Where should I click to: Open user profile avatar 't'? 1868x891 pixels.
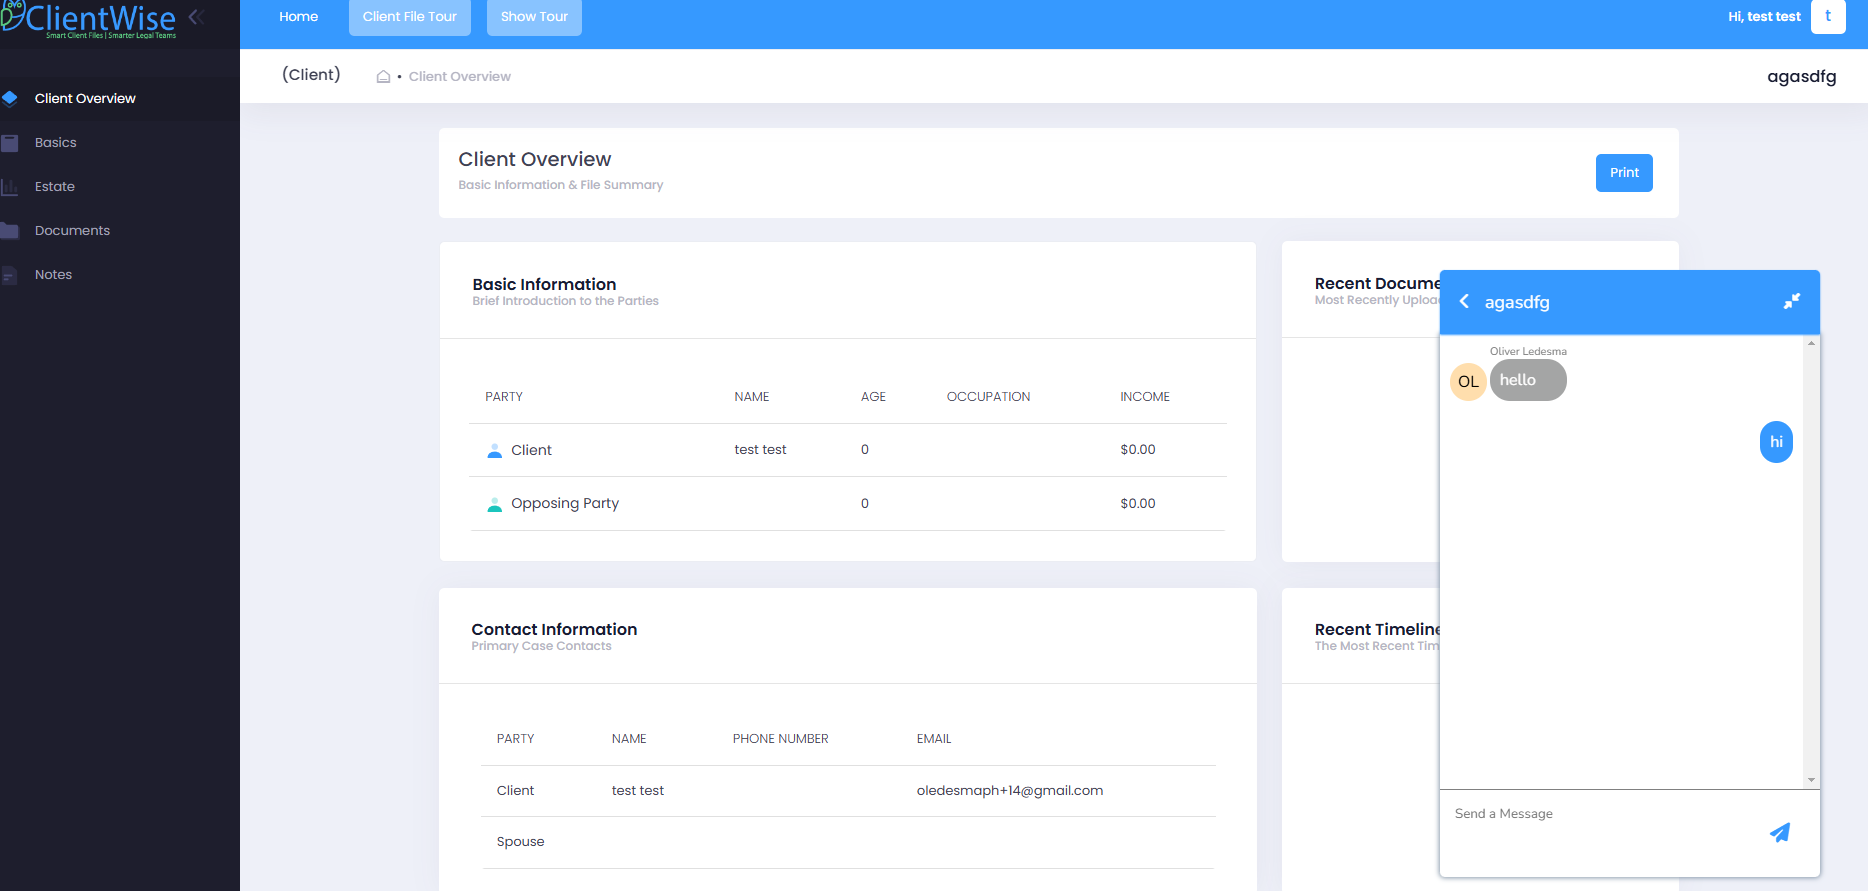(x=1828, y=16)
